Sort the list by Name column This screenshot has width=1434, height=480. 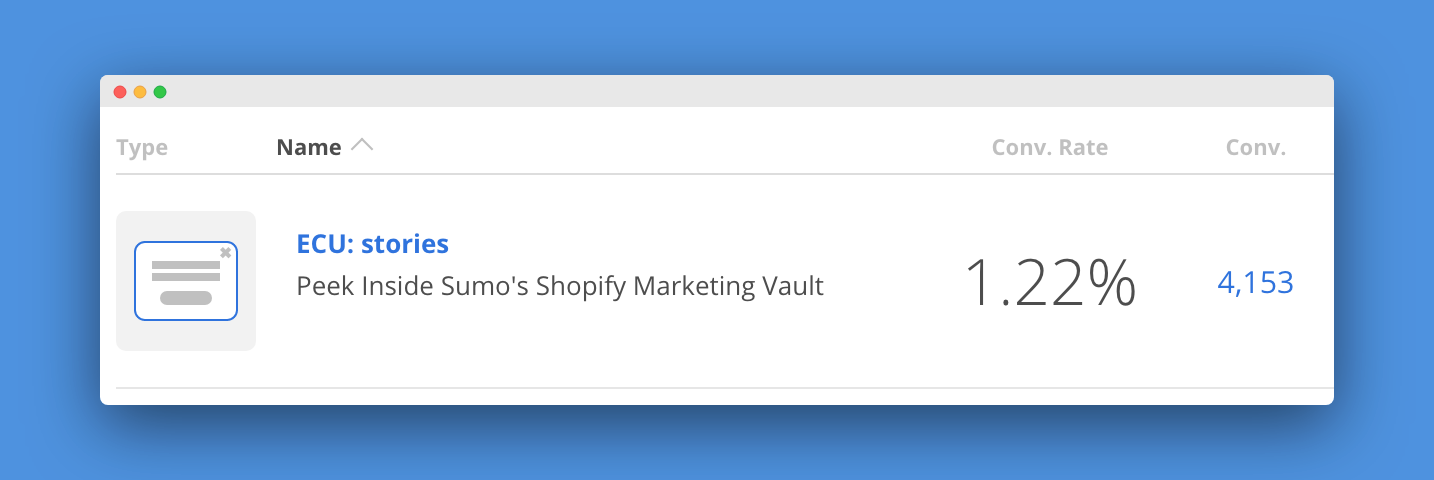pyautogui.click(x=309, y=148)
